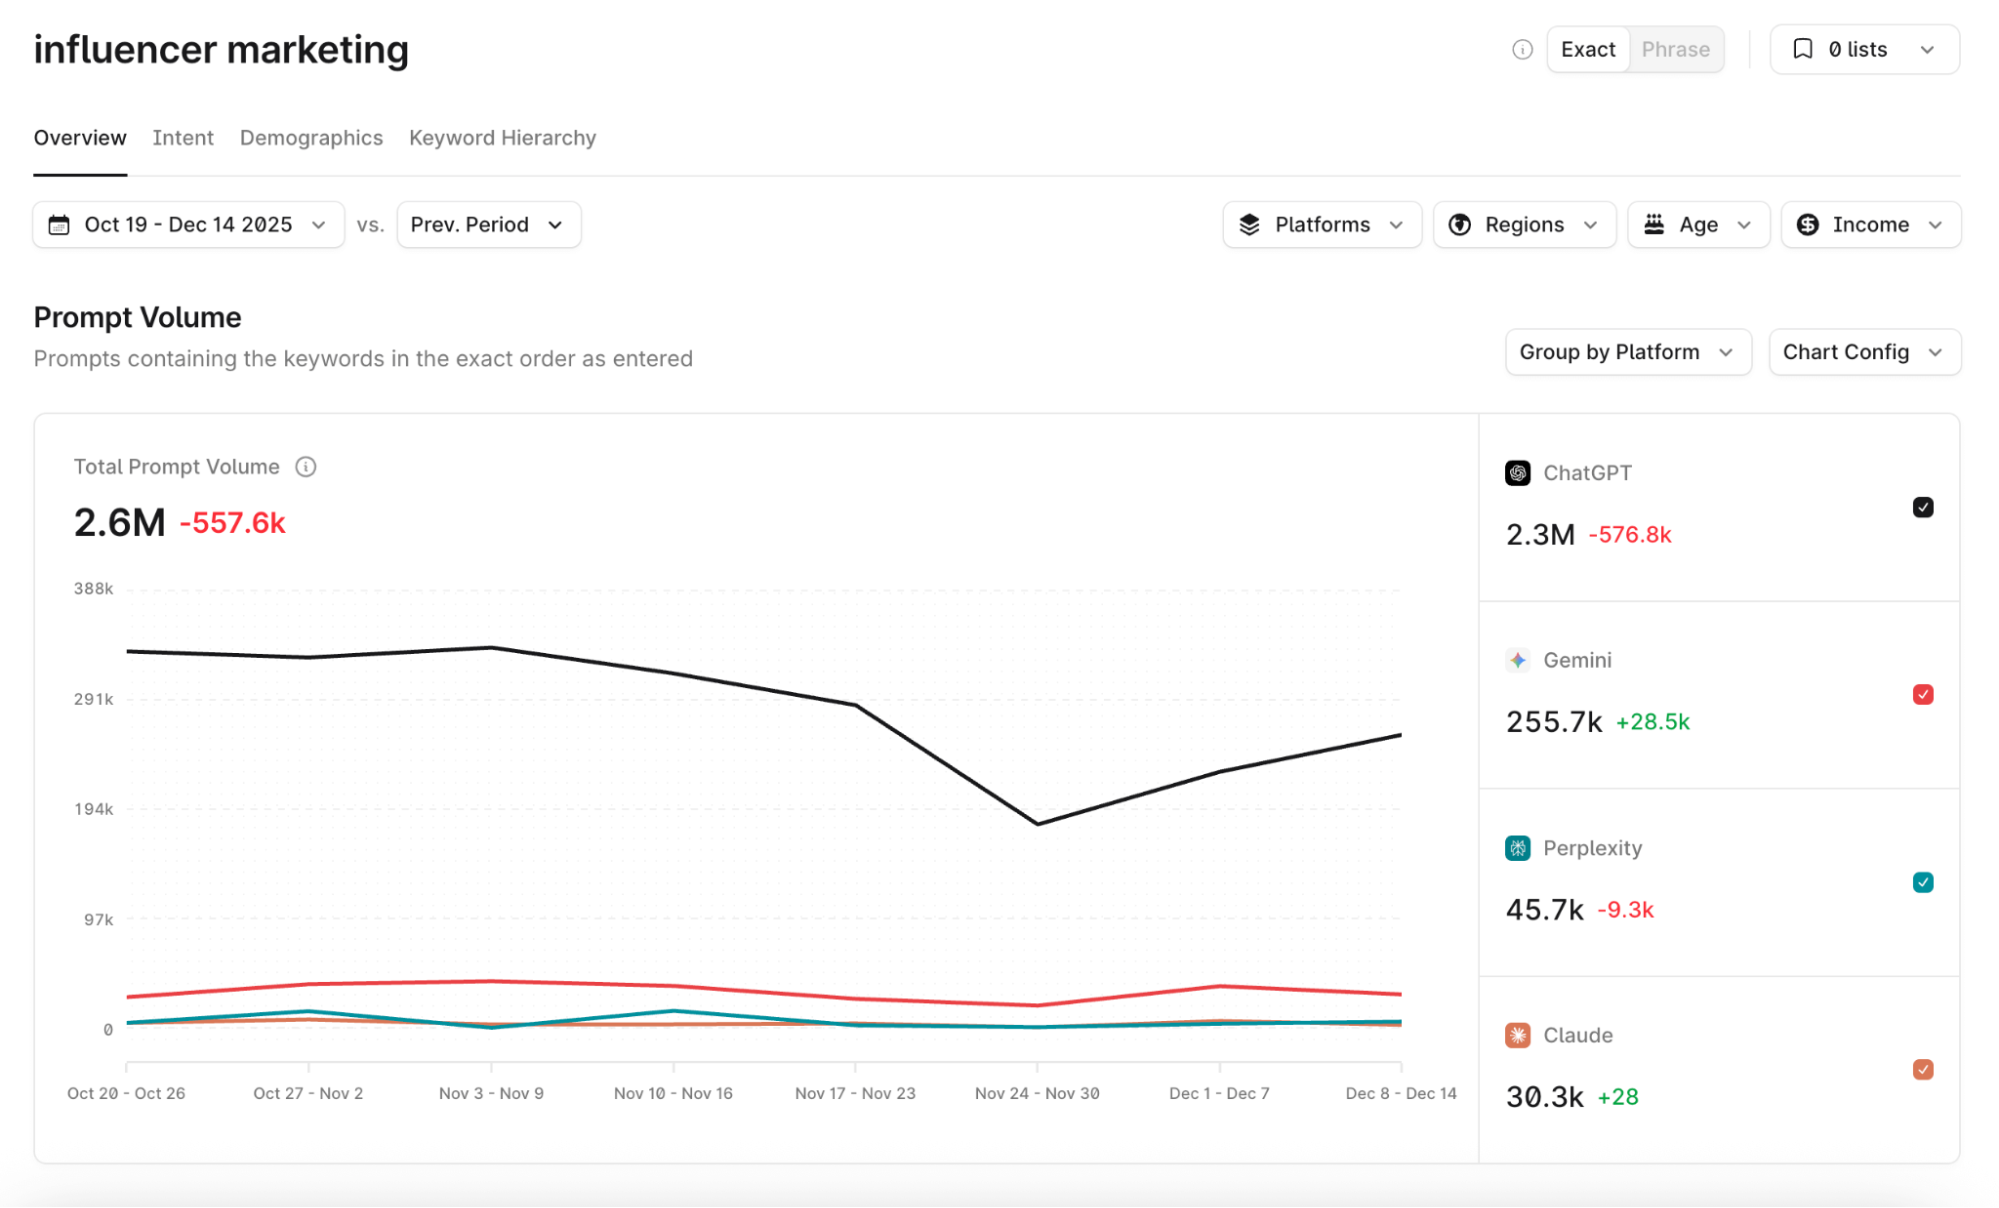Select Phrase match mode
The height and width of the screenshot is (1208, 1999).
1675,49
